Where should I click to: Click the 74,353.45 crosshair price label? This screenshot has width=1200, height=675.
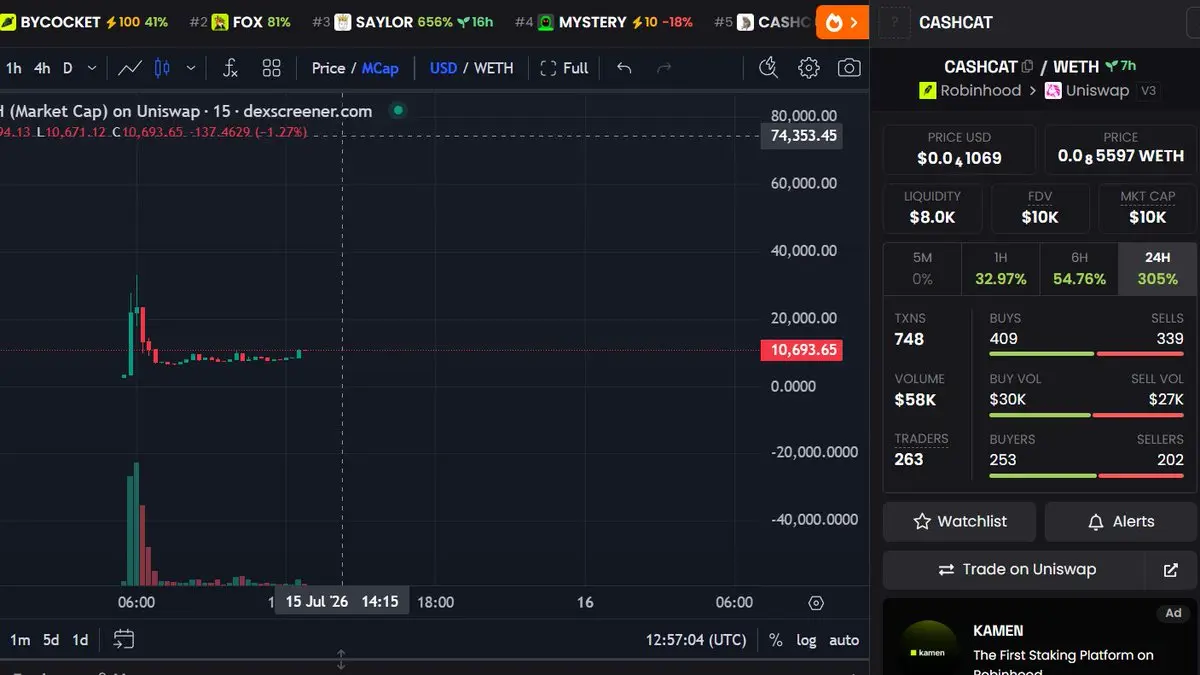tap(802, 135)
